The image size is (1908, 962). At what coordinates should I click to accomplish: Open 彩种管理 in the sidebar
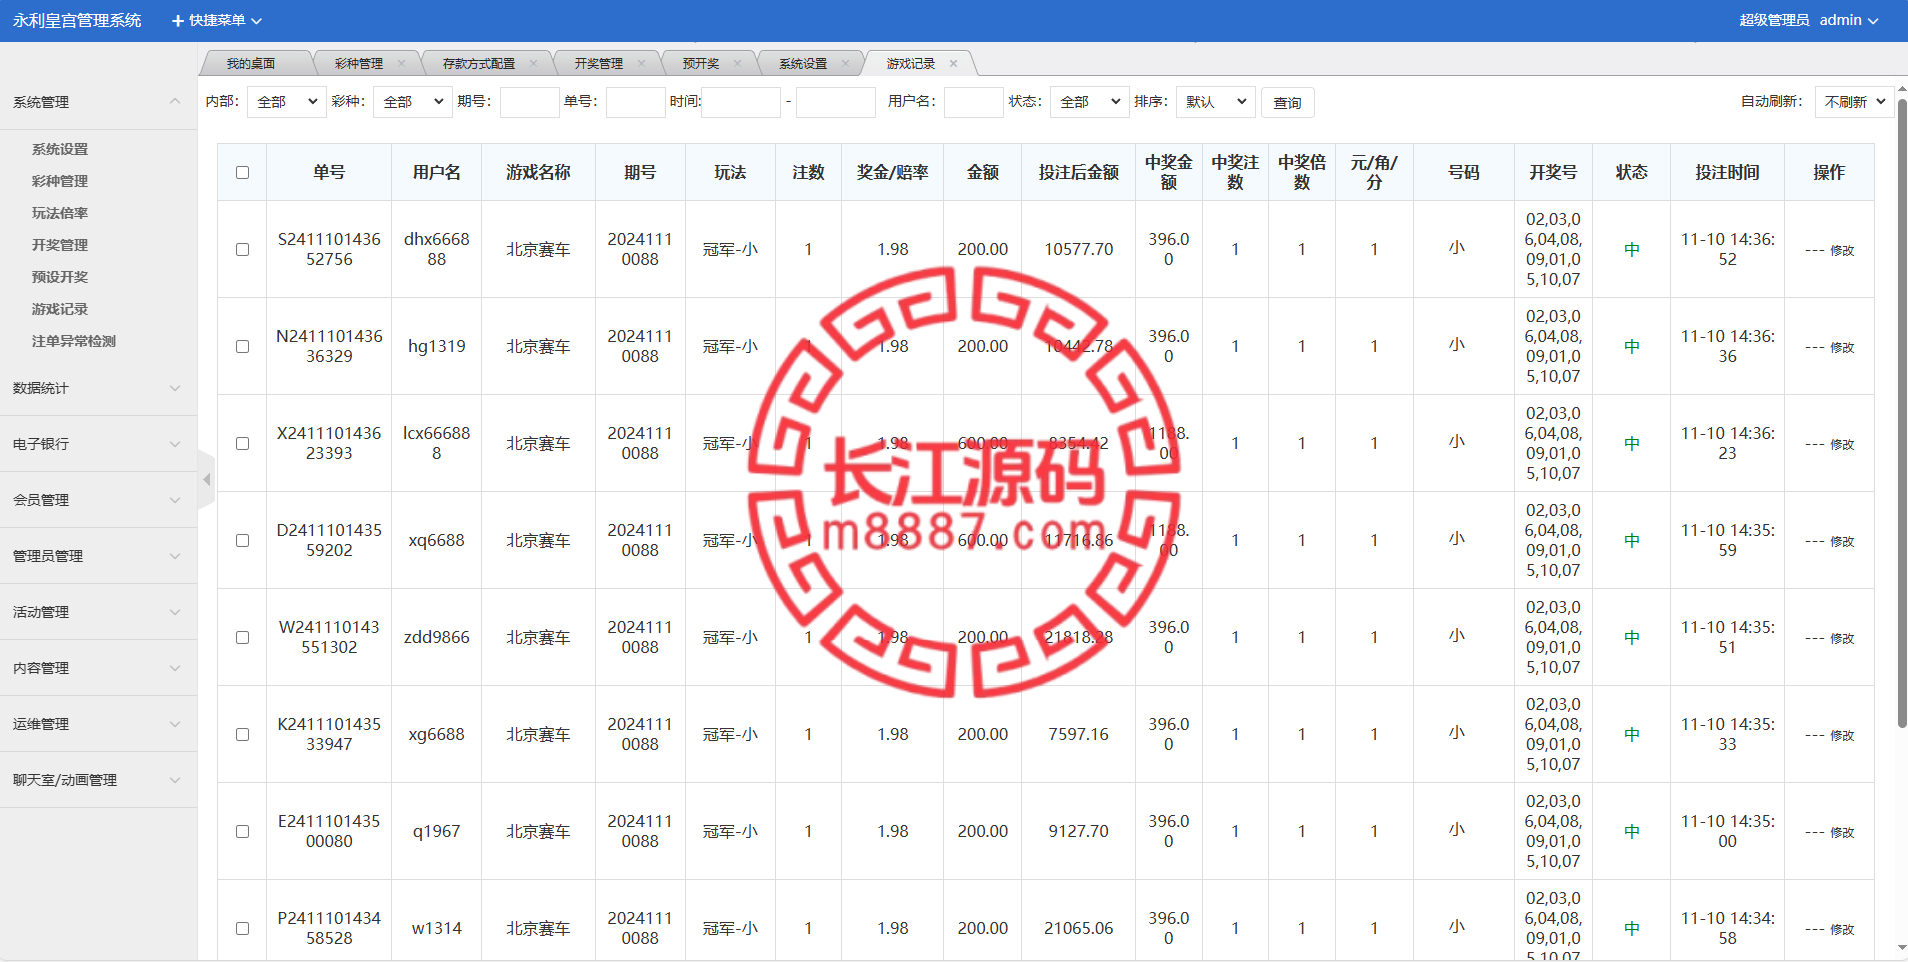pos(60,181)
